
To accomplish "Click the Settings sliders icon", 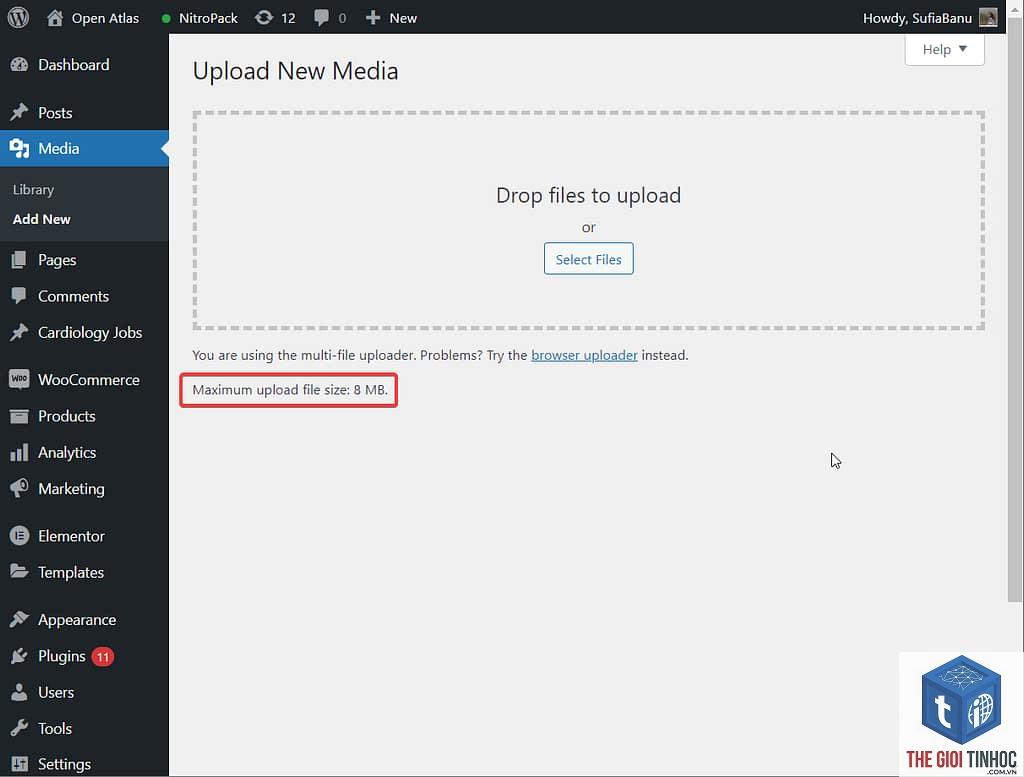I will coord(20,764).
